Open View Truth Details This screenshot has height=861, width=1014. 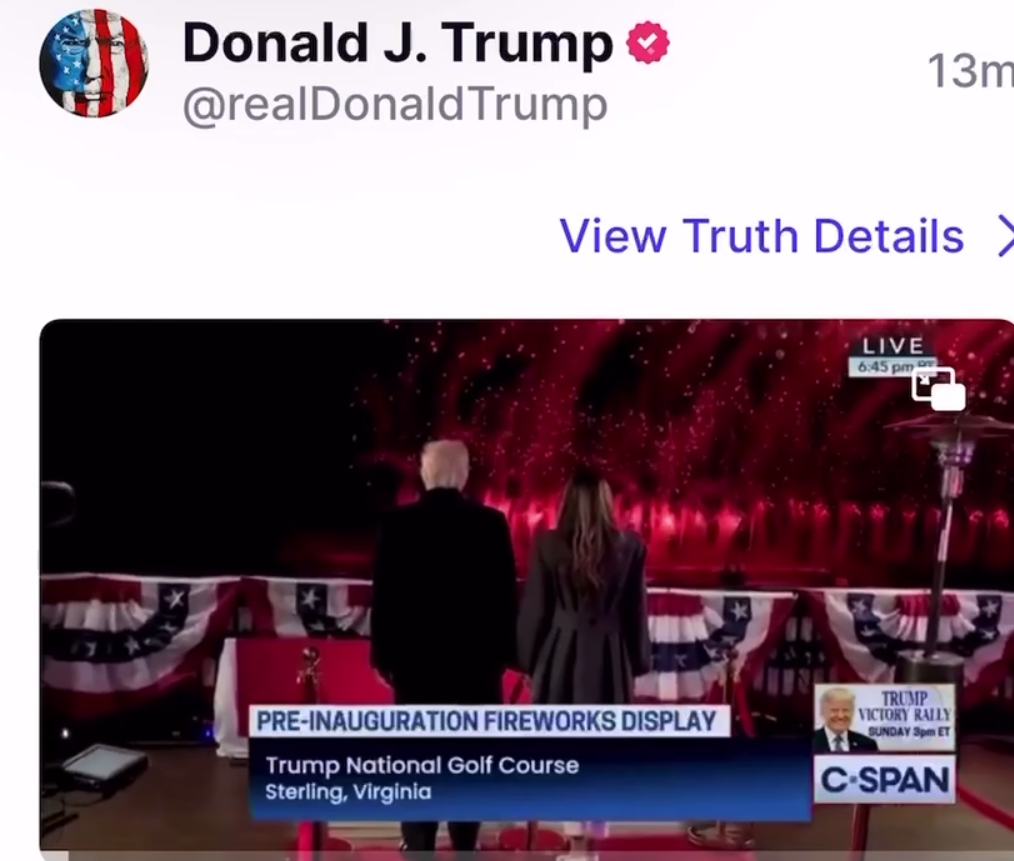point(761,236)
